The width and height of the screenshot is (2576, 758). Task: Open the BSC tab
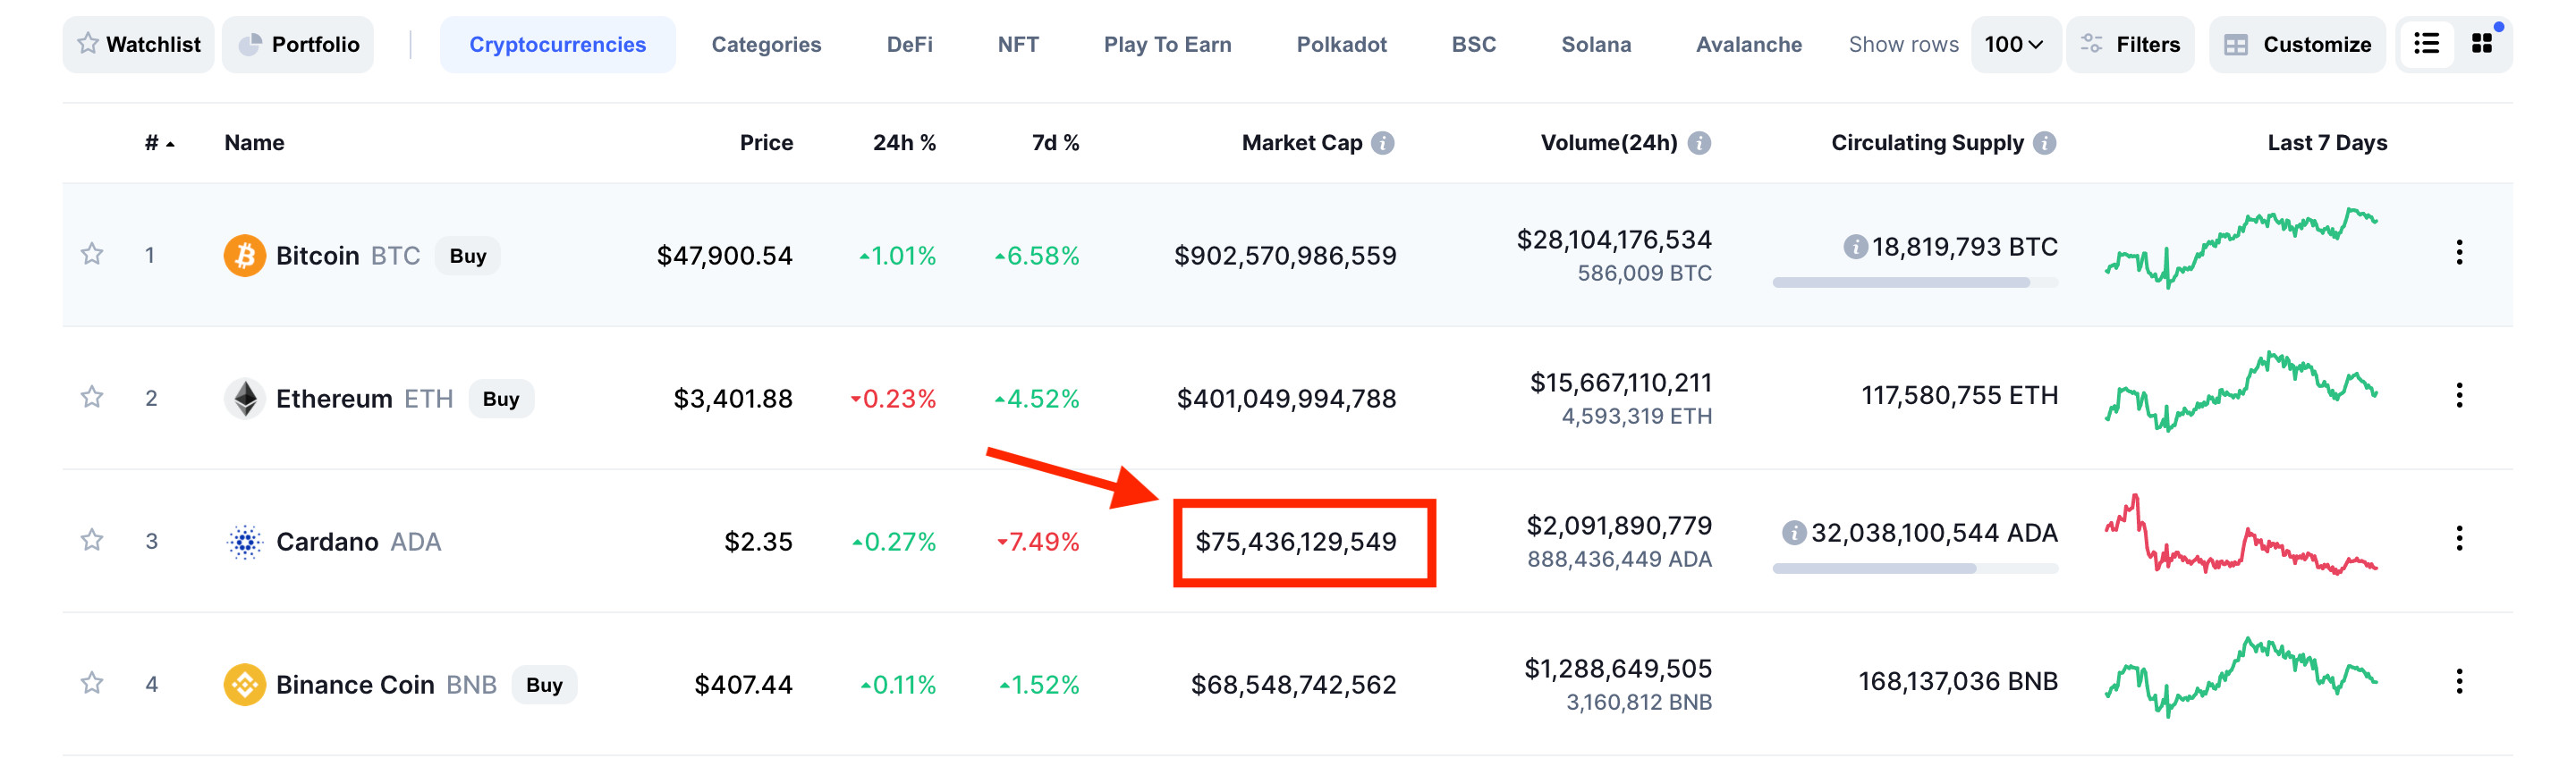coord(1473,44)
